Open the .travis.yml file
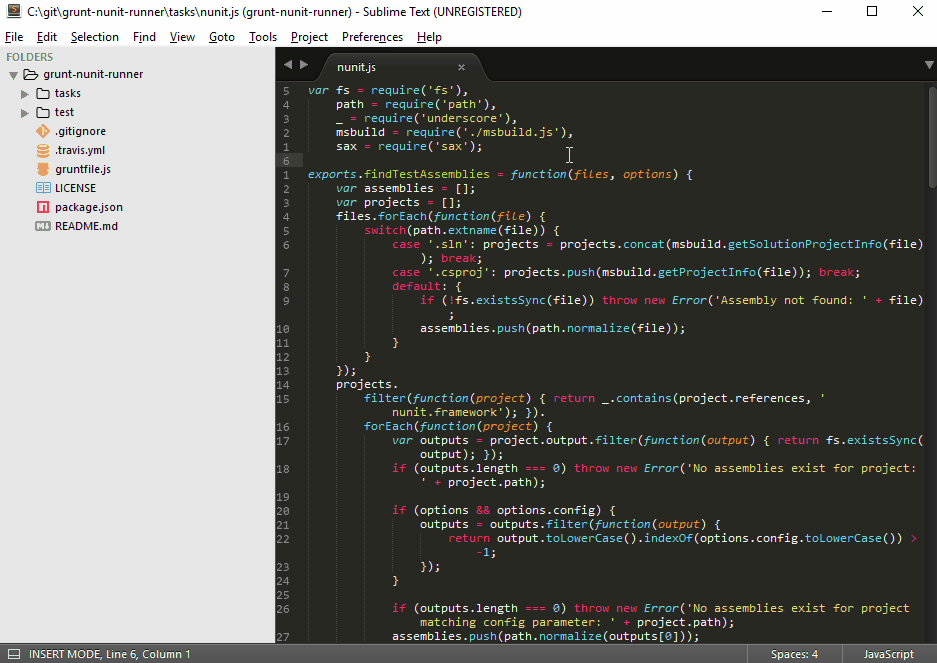Screen dimensions: 937x663 coord(80,150)
